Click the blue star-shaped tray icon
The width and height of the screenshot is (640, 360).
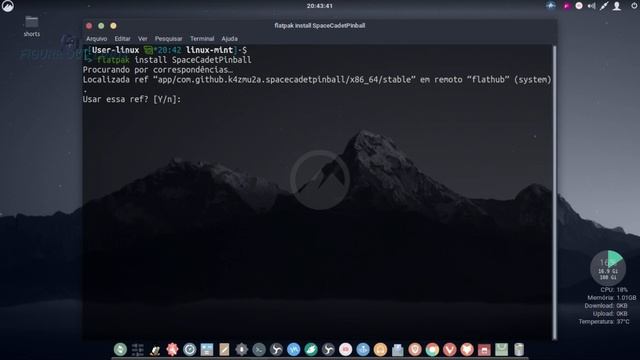pos(551,6)
